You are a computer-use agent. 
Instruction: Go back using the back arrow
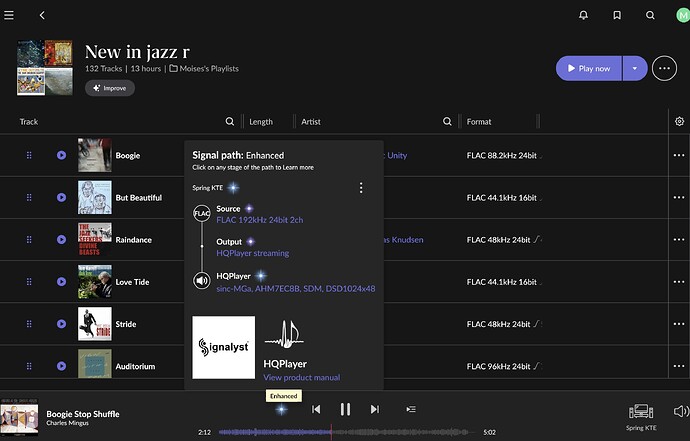tap(42, 15)
